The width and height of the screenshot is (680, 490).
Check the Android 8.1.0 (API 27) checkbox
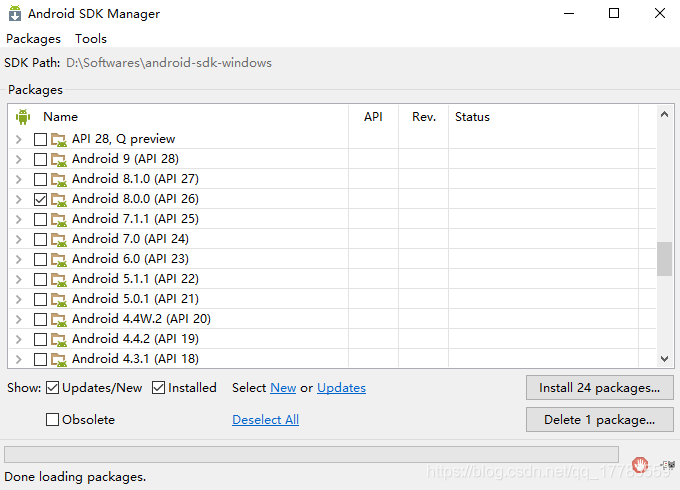point(40,179)
